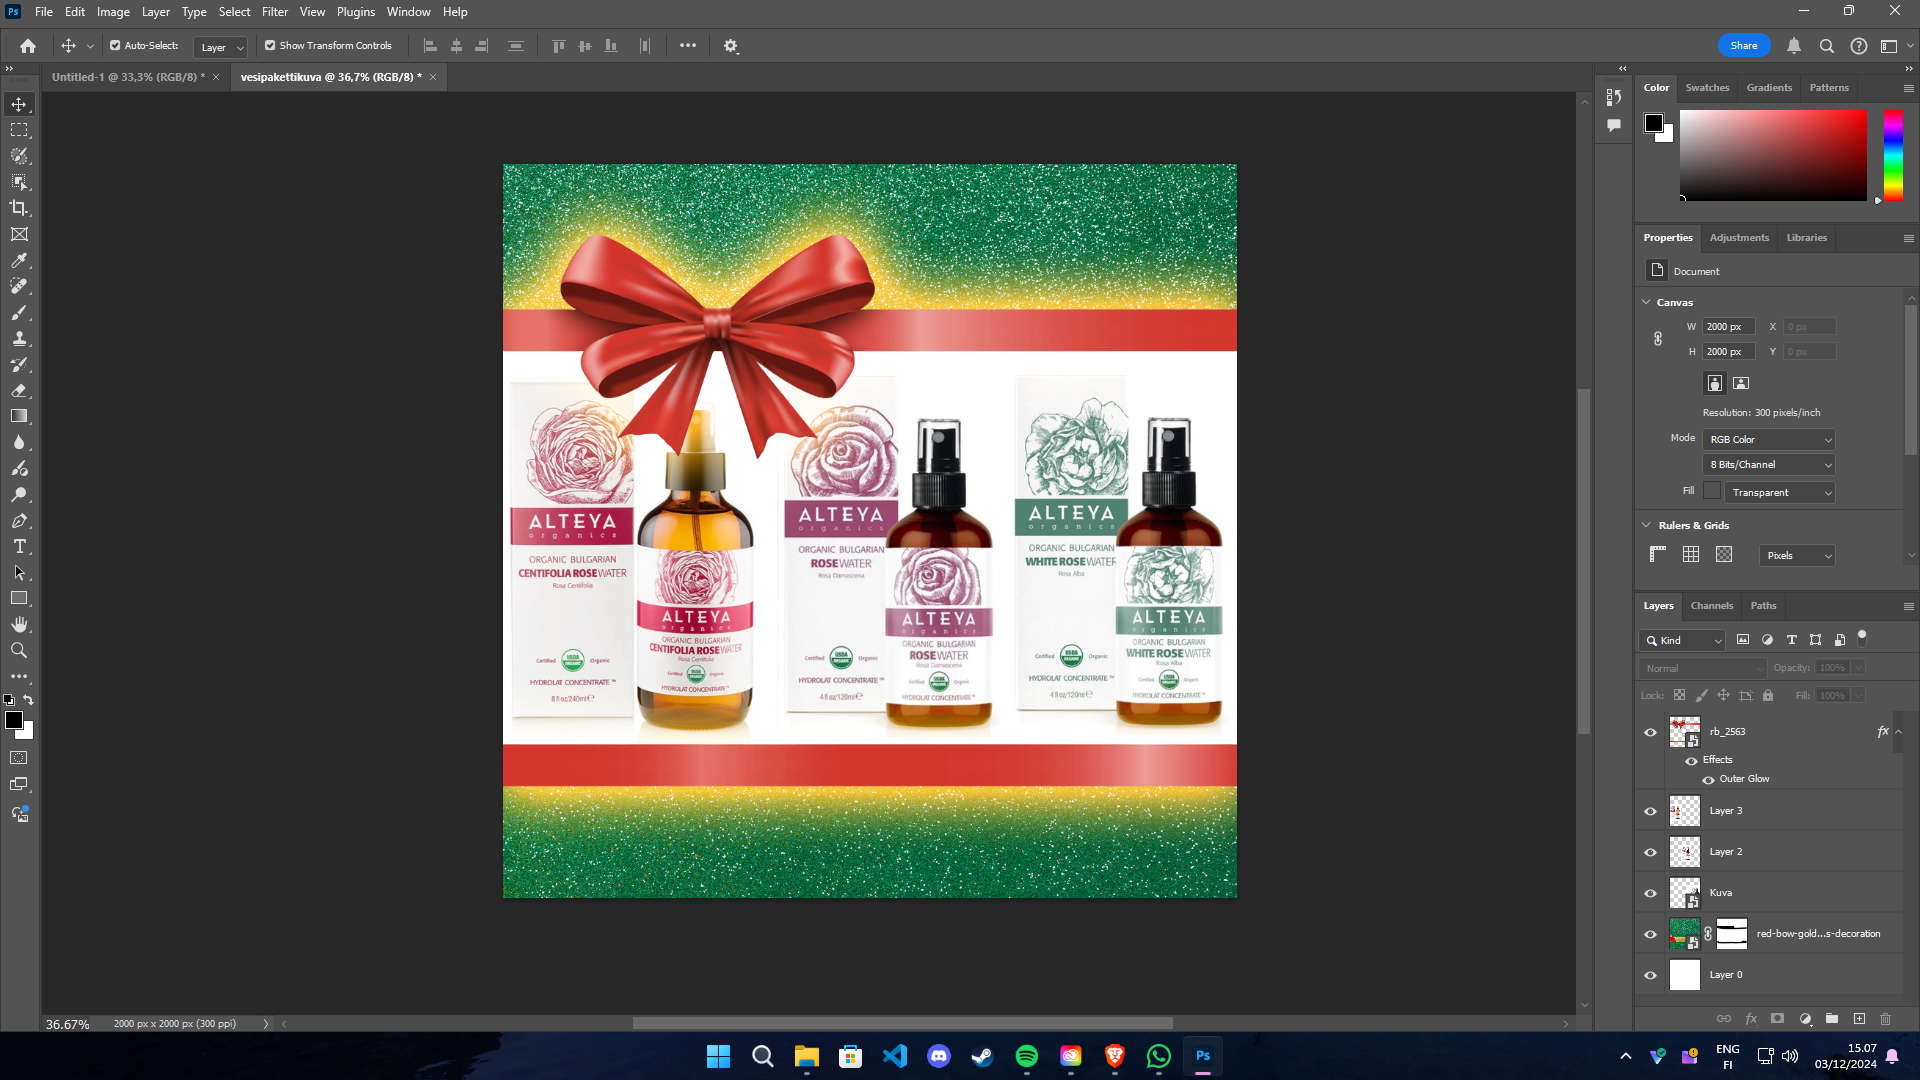Toggle visibility of Kuva layer
The image size is (1920, 1080).
coord(1650,893)
